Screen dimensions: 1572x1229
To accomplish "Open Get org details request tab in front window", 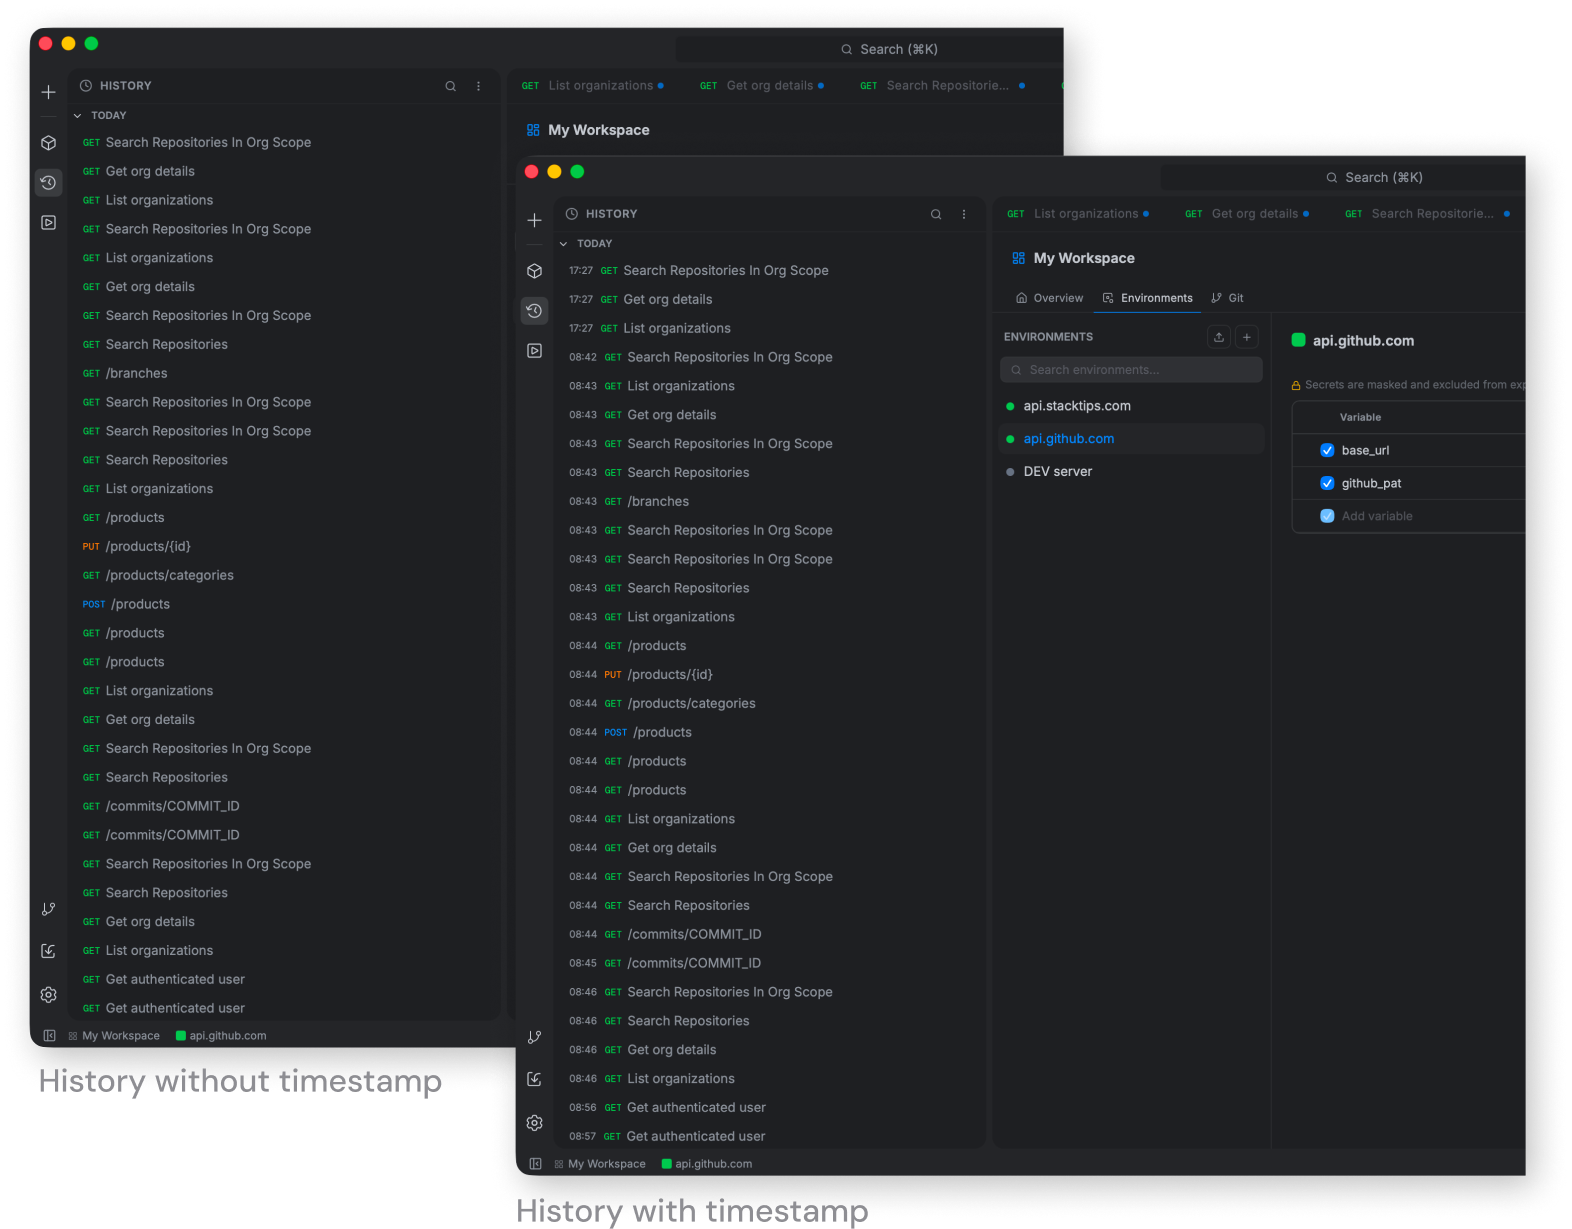I will 1247,214.
